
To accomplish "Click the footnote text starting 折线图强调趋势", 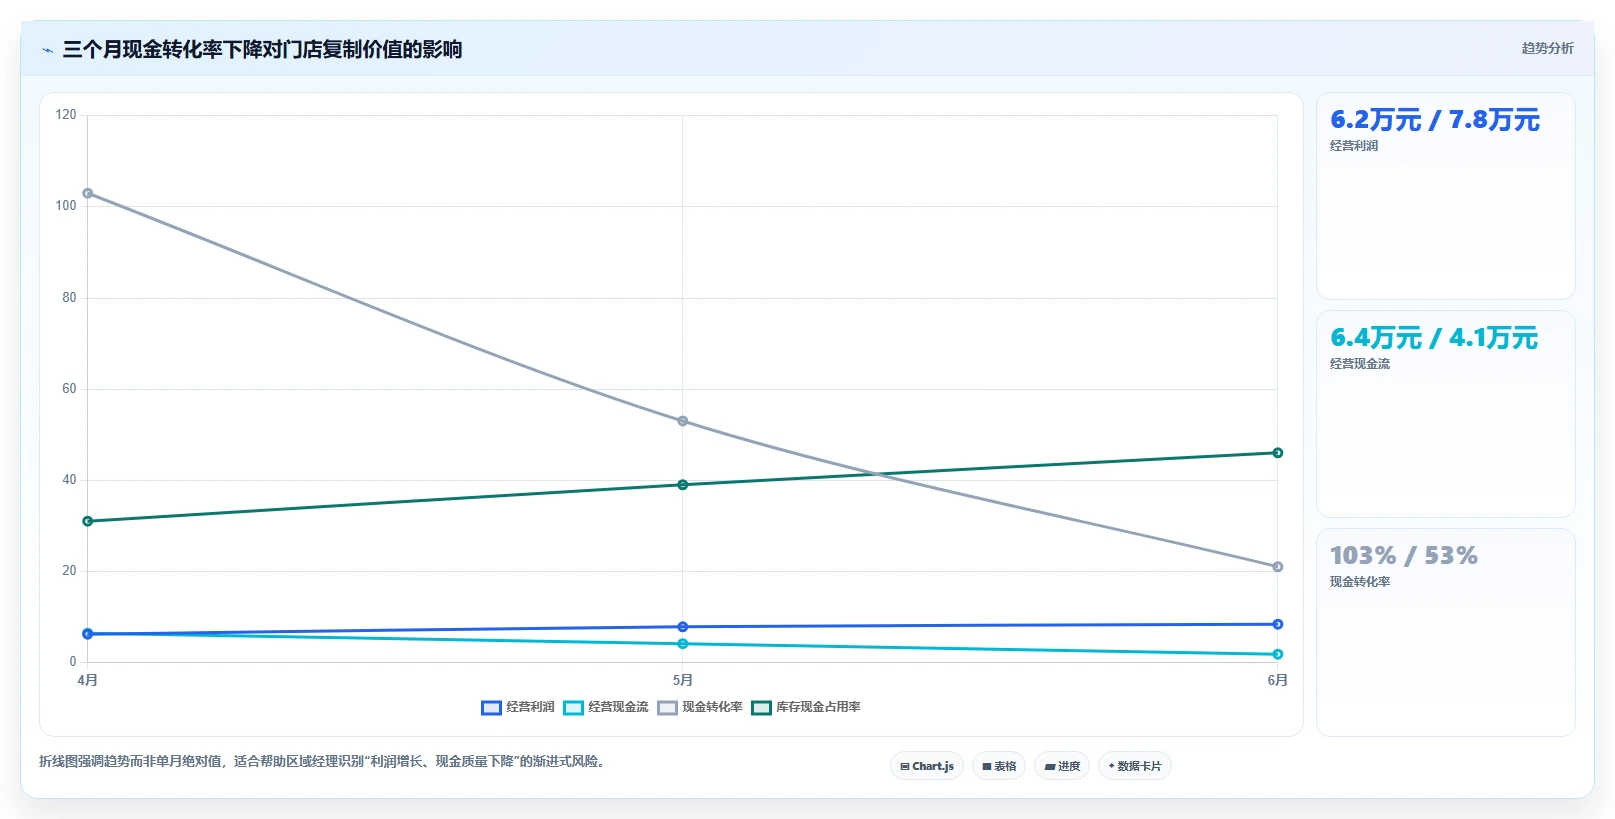I will (324, 762).
